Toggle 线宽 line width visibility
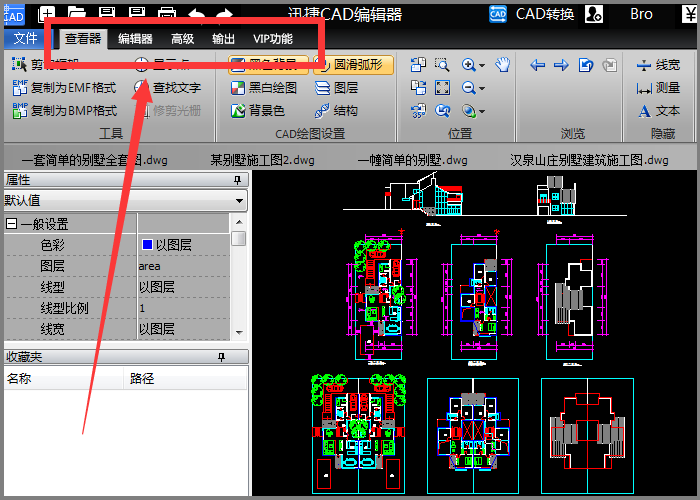The width and height of the screenshot is (700, 500). pyautogui.click(x=658, y=65)
